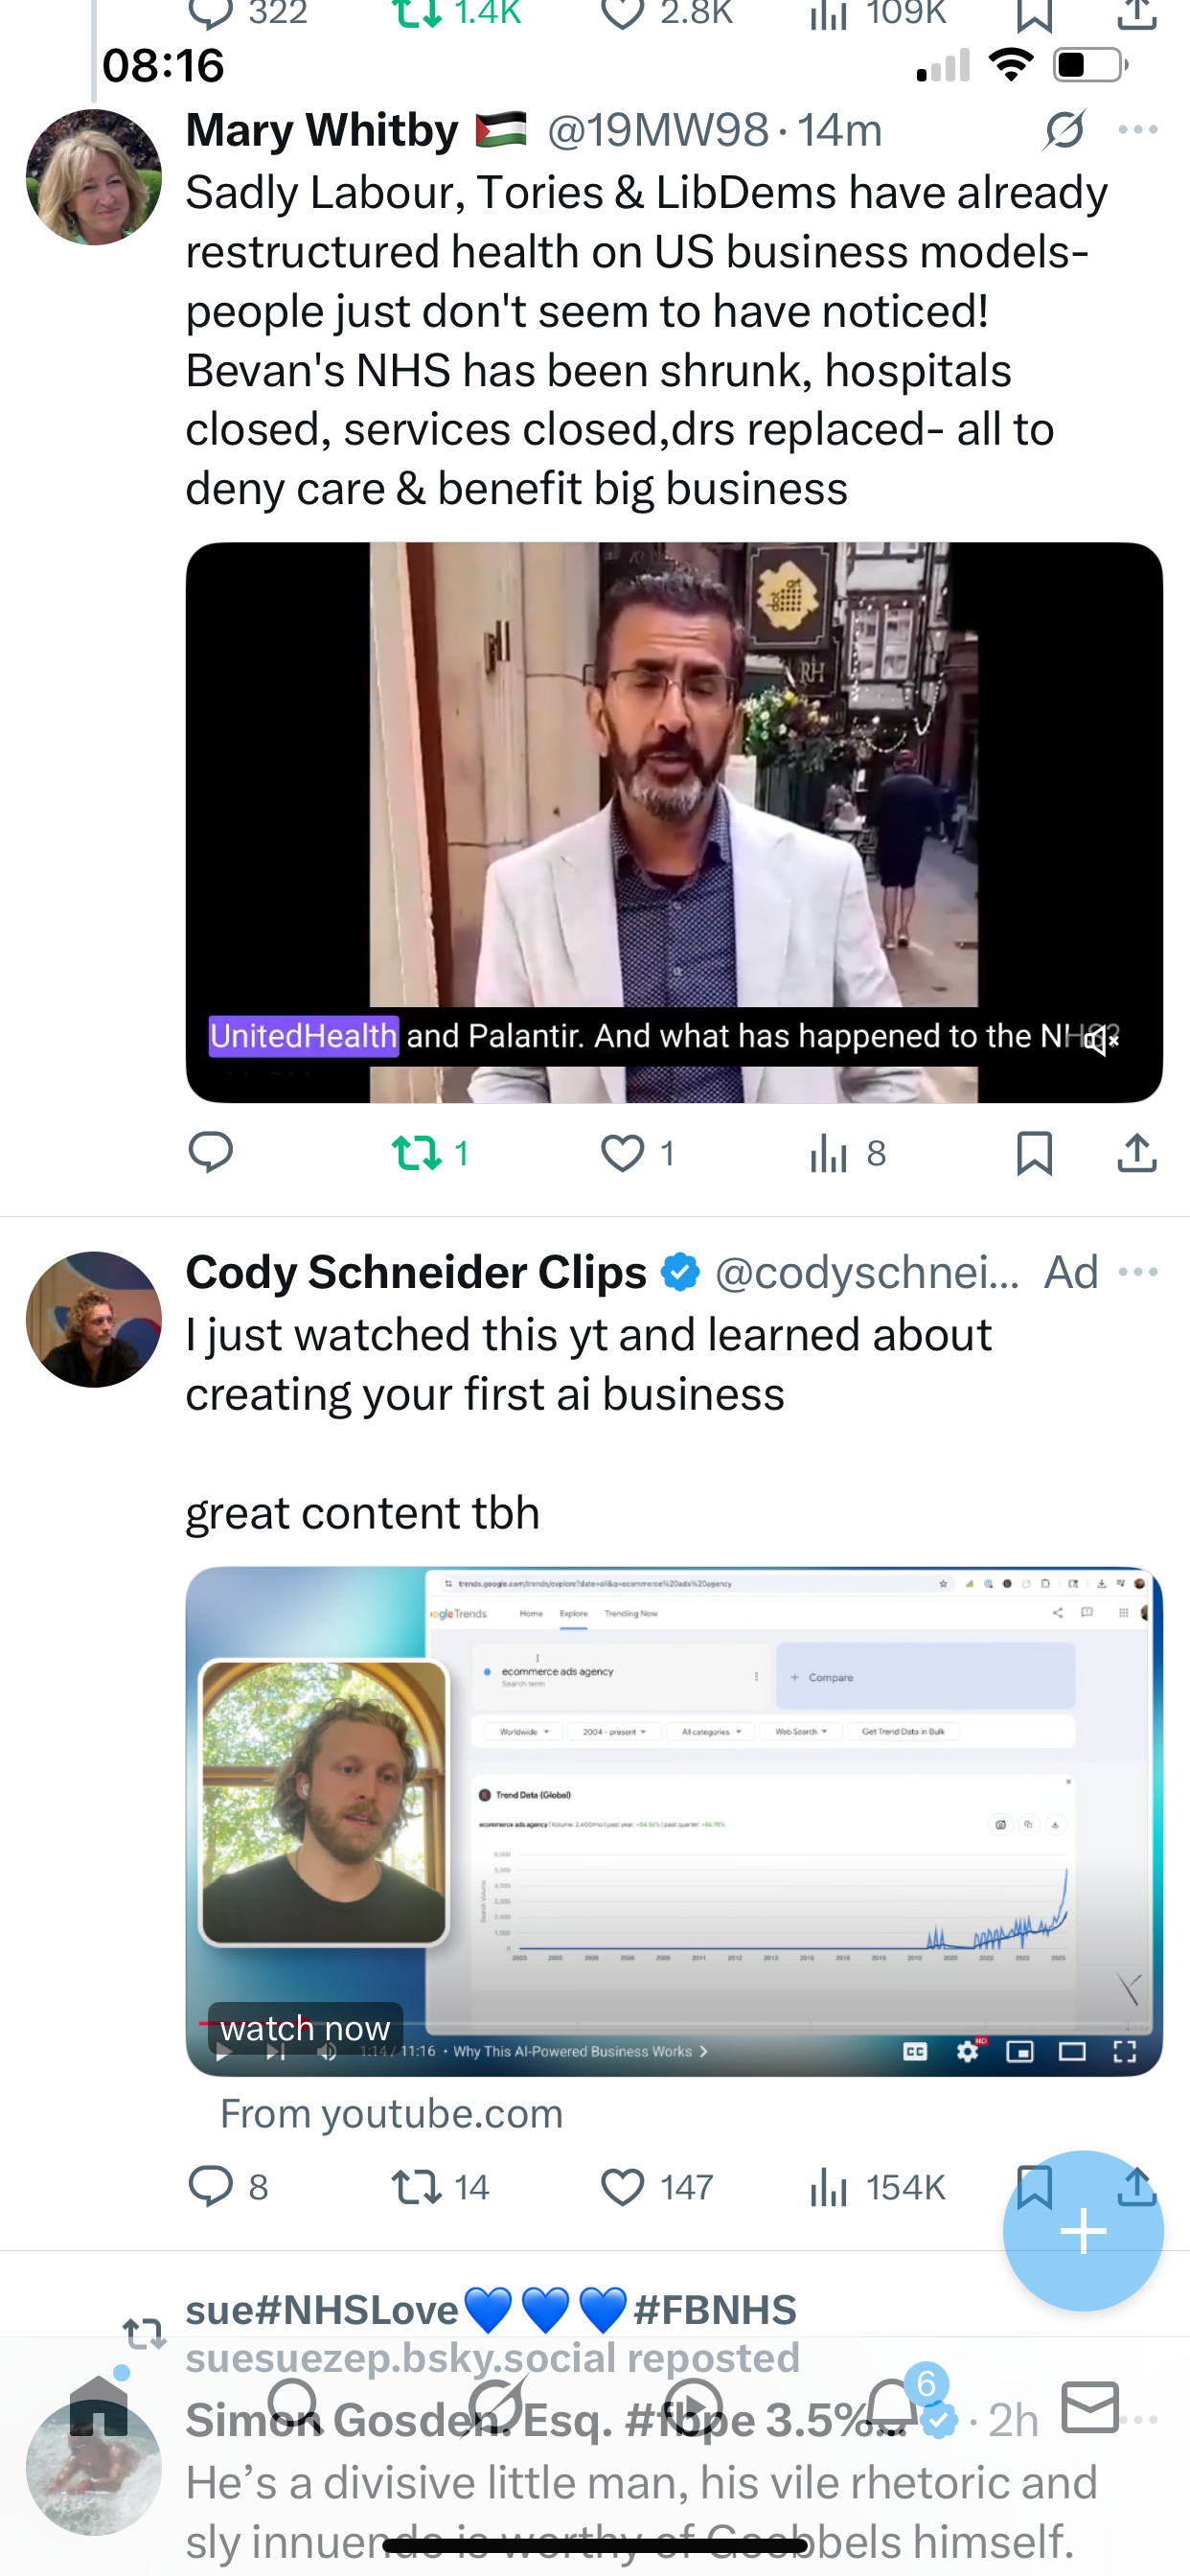
Task: Reply to Cody Schneider Clips ad
Action: pyautogui.click(x=210, y=2187)
